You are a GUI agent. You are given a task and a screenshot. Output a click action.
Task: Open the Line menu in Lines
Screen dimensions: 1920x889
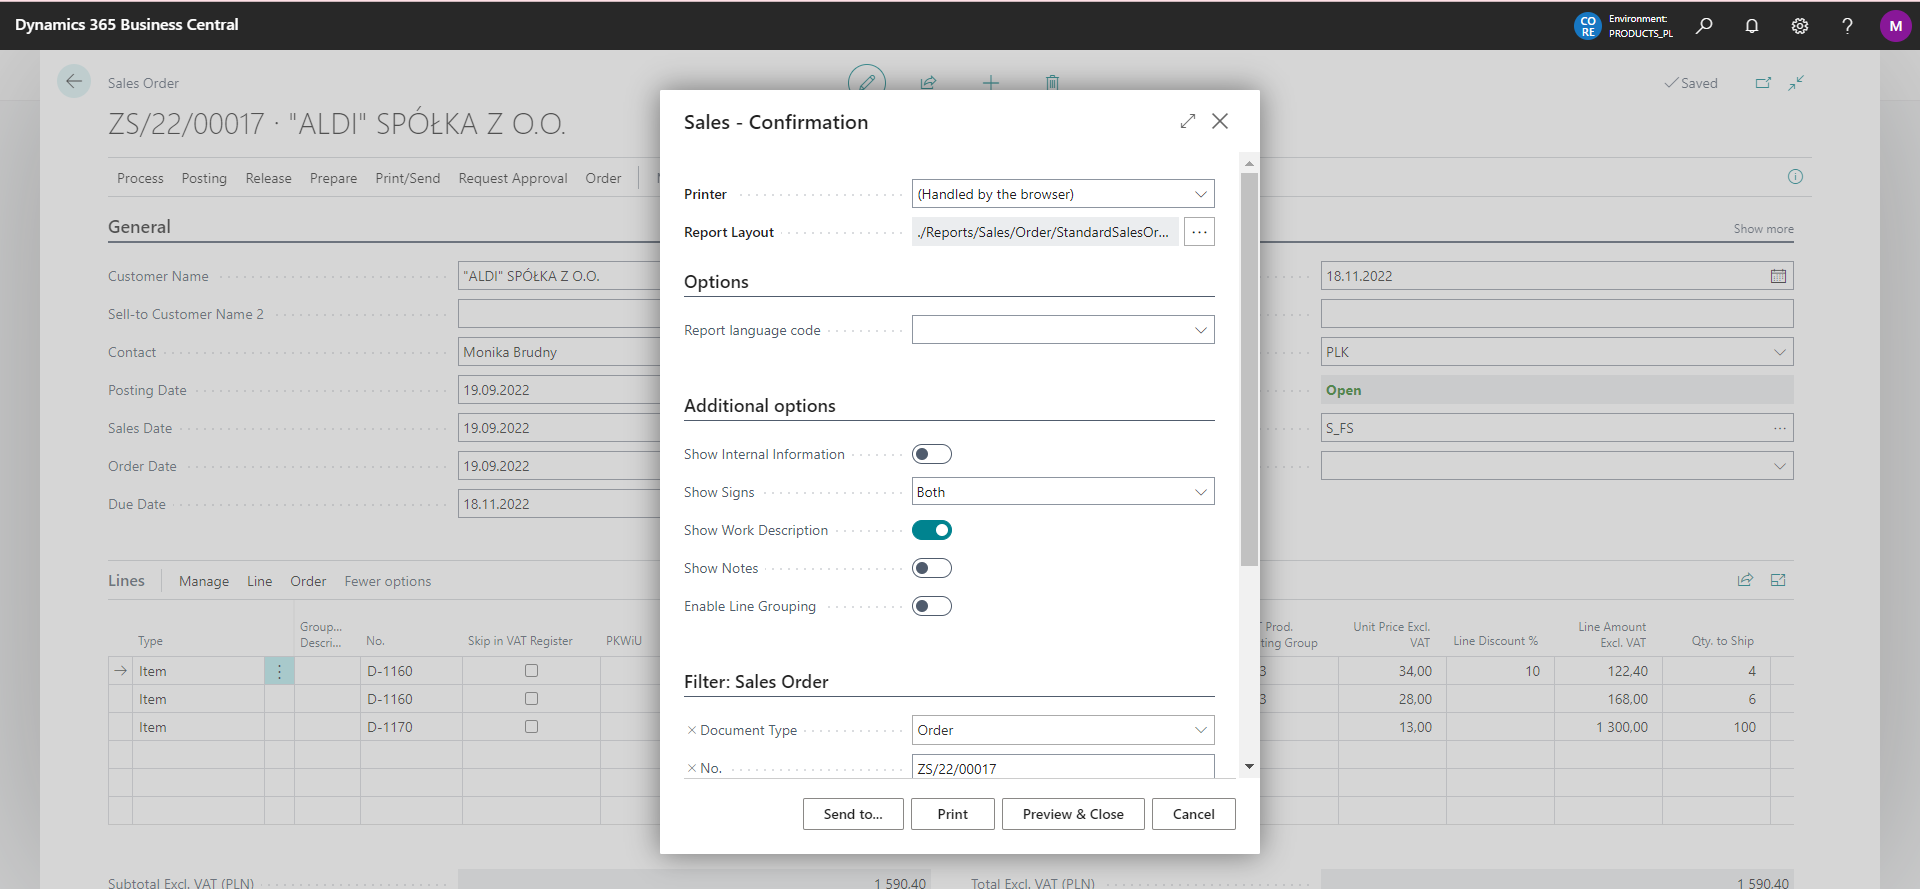260,581
